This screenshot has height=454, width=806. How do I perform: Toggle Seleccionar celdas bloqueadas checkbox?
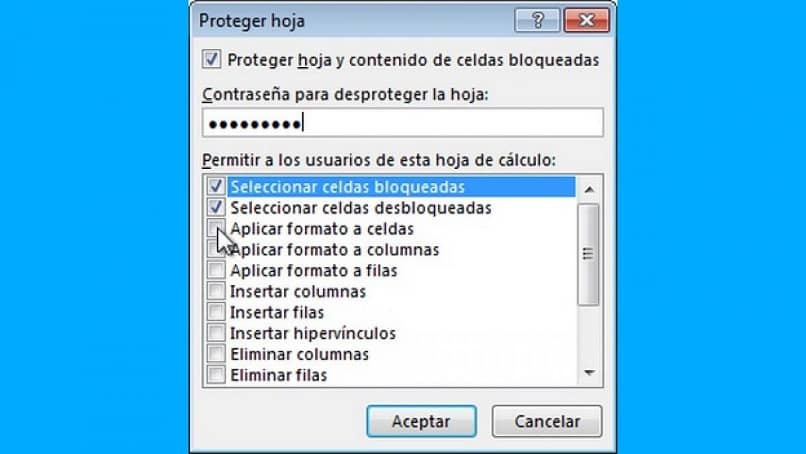[x=216, y=186]
